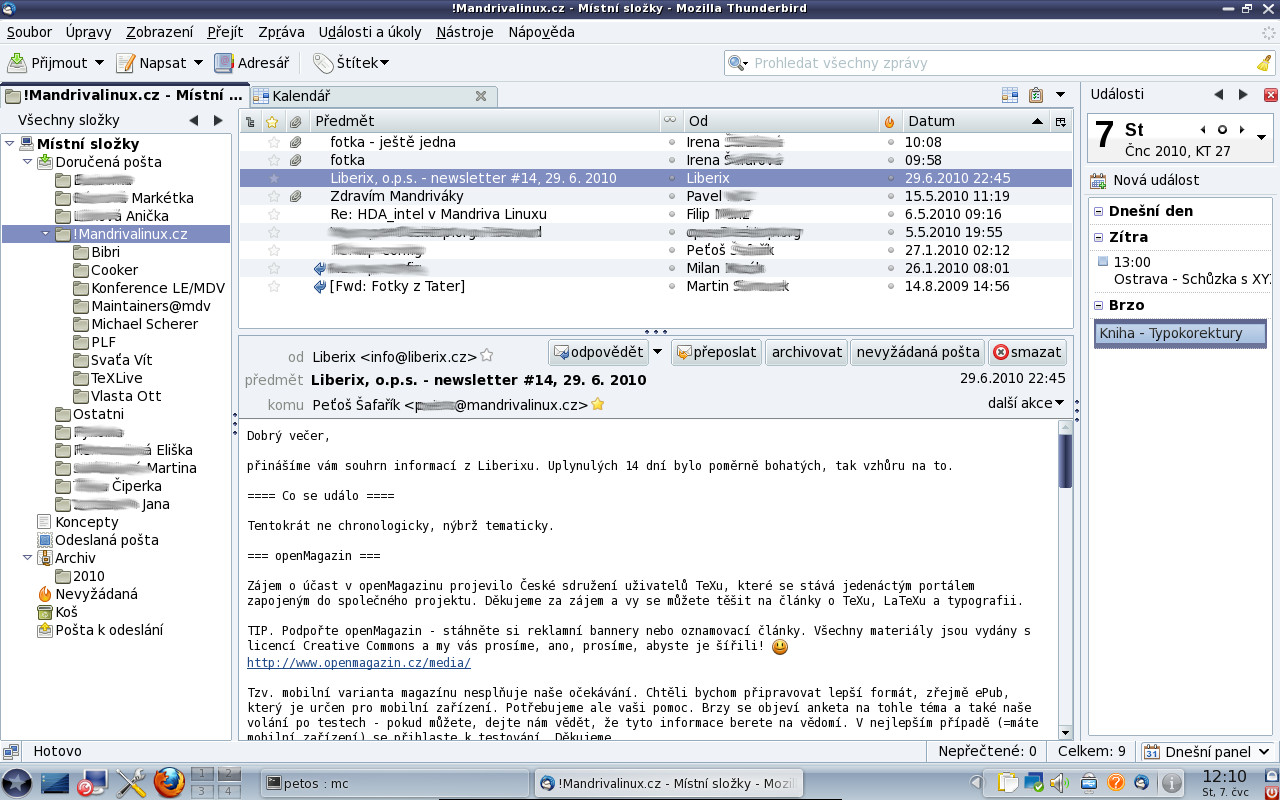
Task: Open the Adresář address book
Action: 252,63
